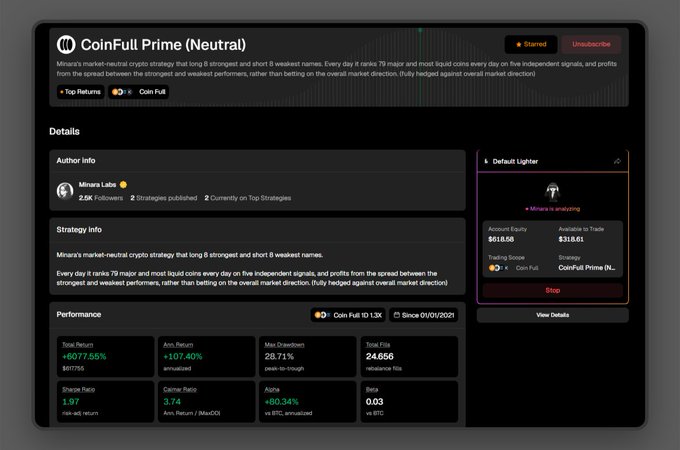Click the 2.5K Followers count
Viewport: 680px width, 450px height.
click(101, 198)
